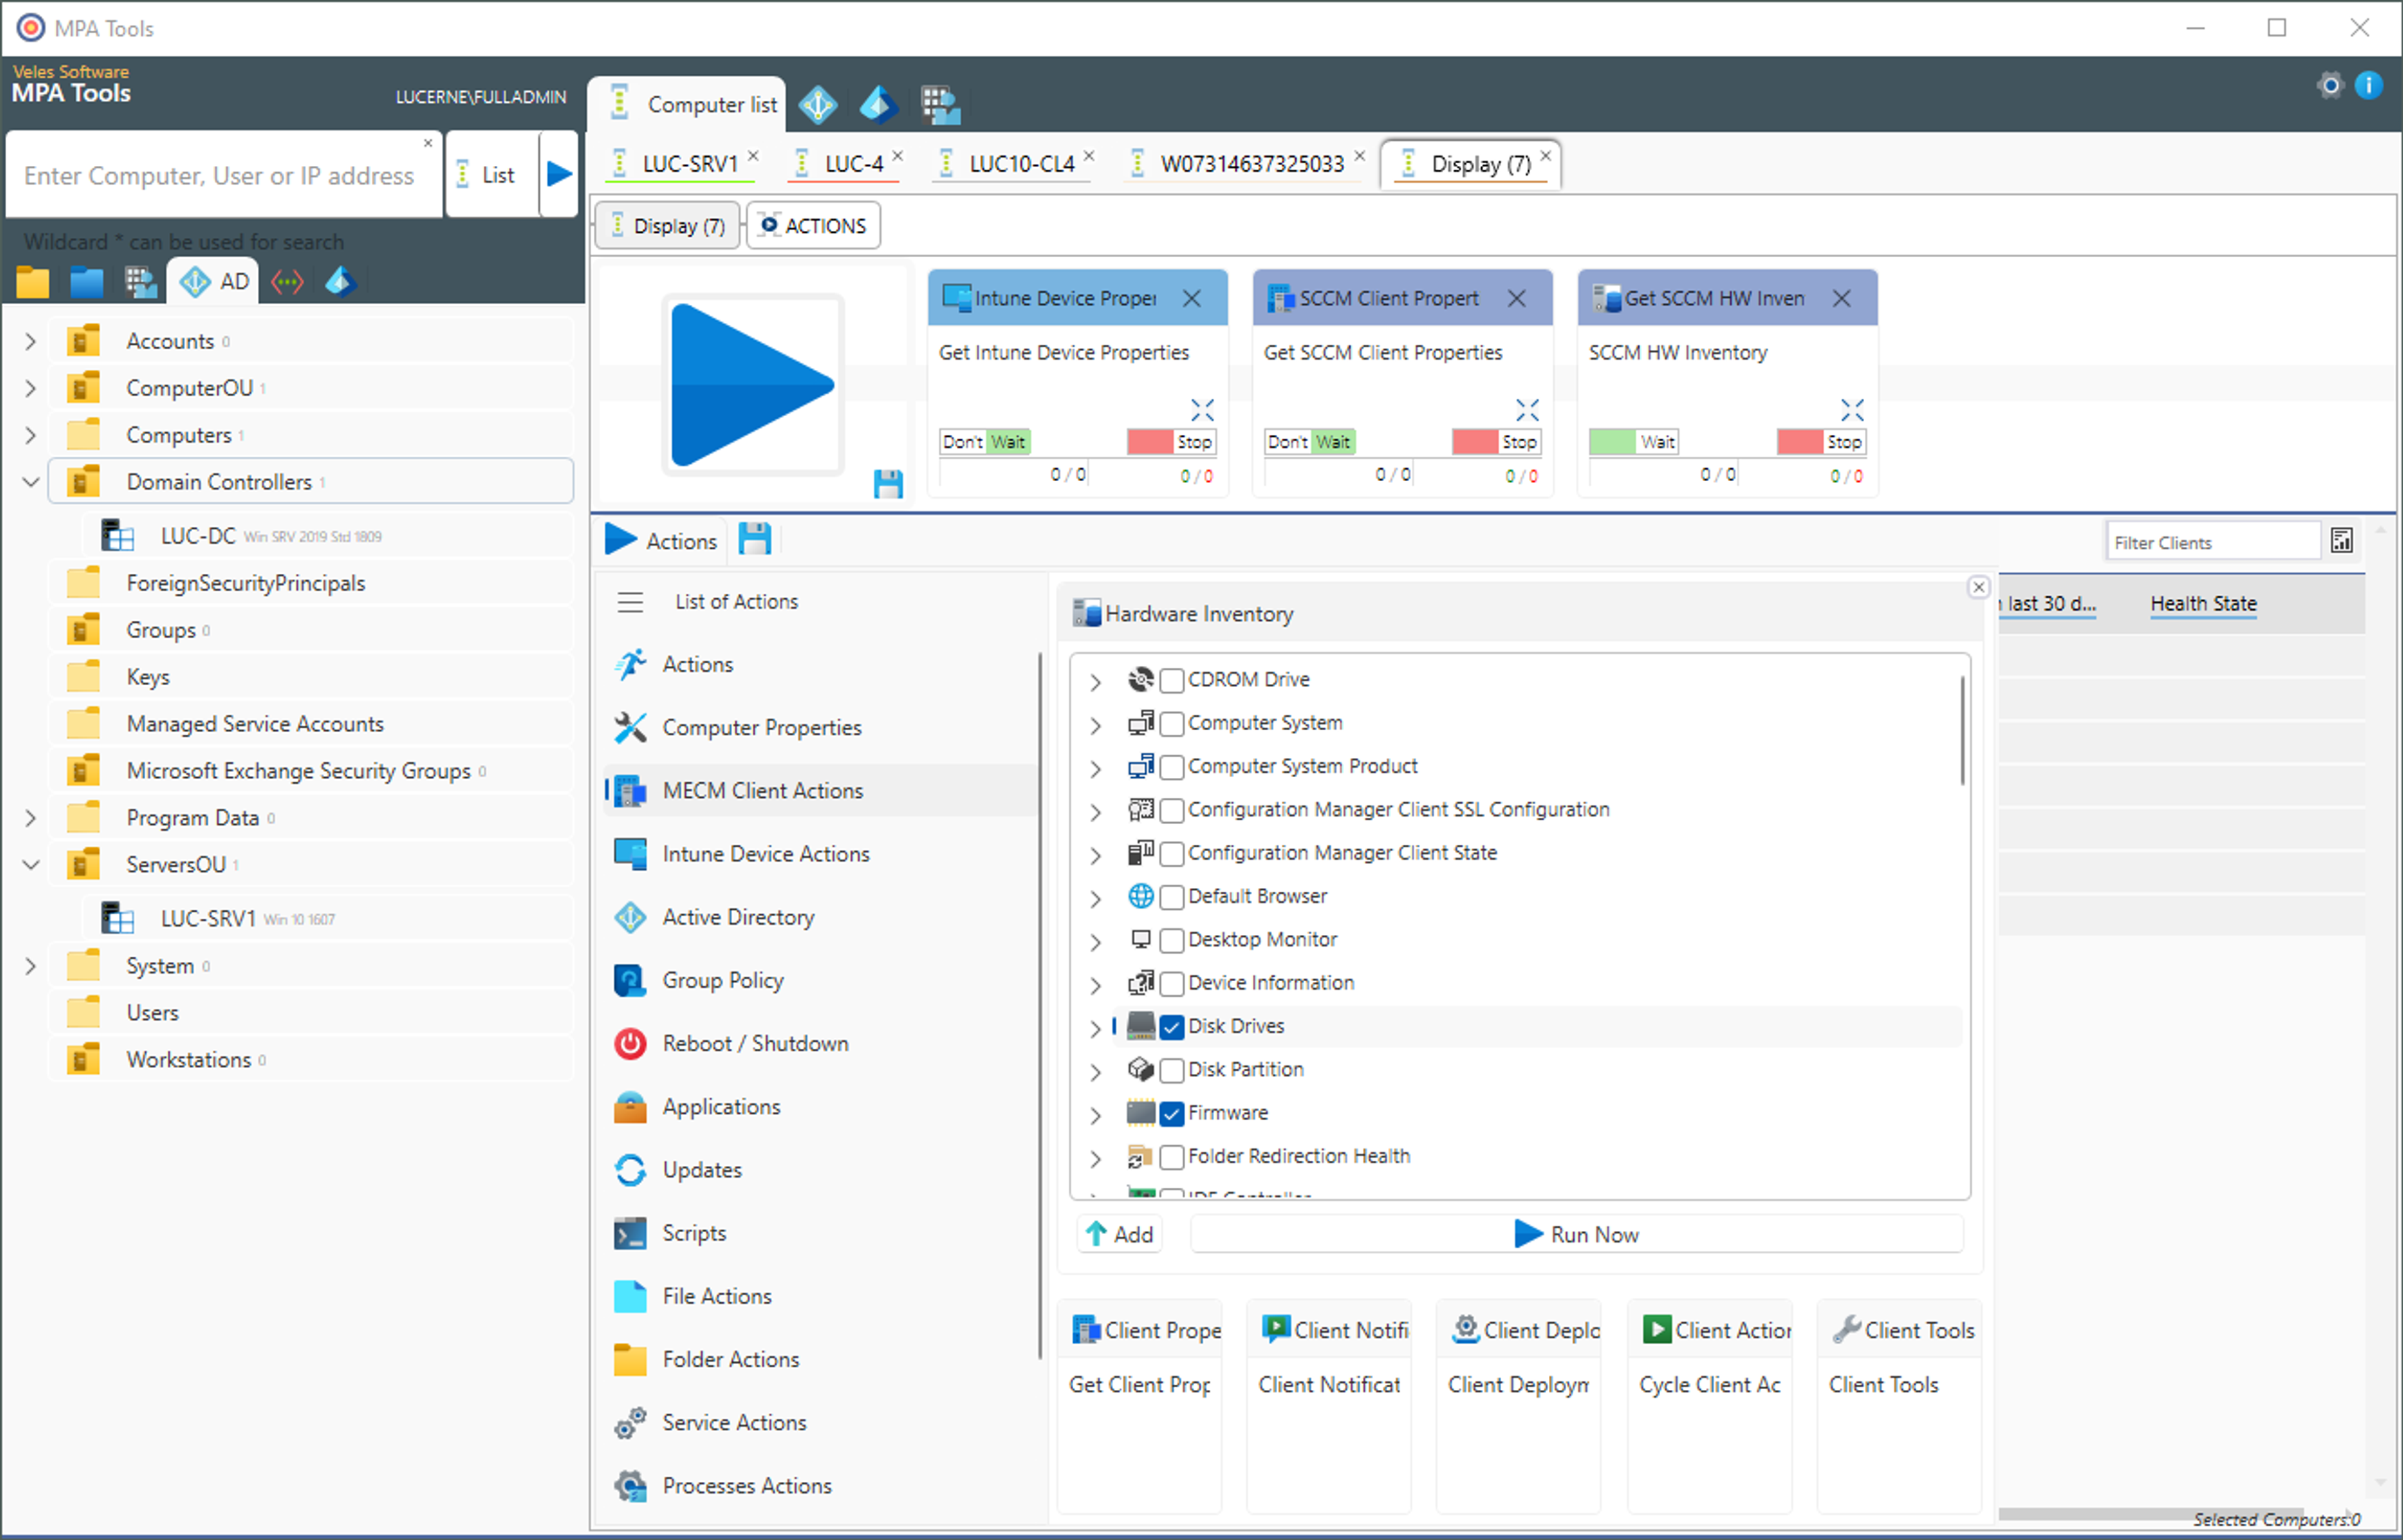Image resolution: width=2403 pixels, height=1540 pixels.
Task: Collapse the Domain Controllers folder
Action: coord(30,482)
